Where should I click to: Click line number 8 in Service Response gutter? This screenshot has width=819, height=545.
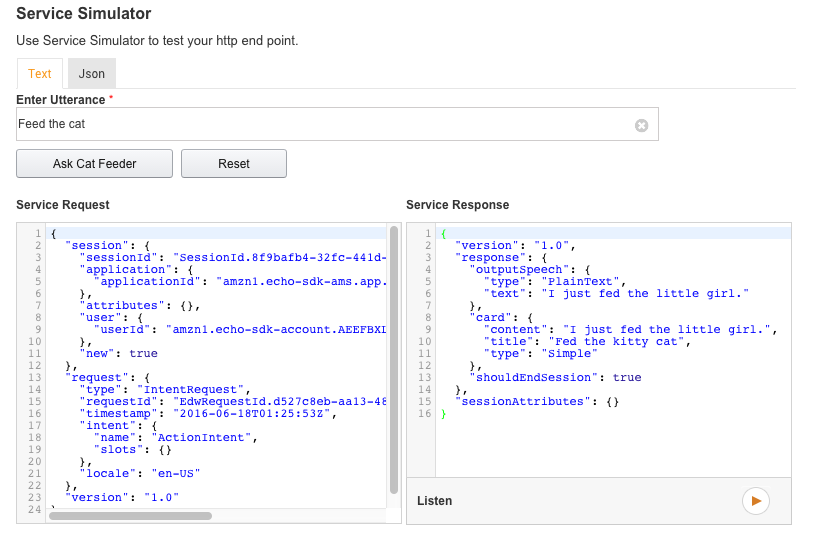click(424, 317)
